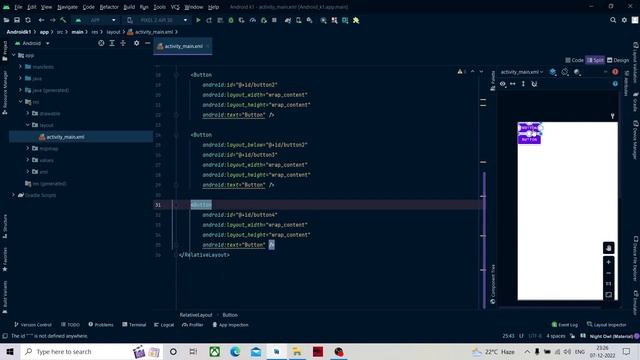Open the Event Log
This screenshot has height=360, width=640.
pos(565,325)
